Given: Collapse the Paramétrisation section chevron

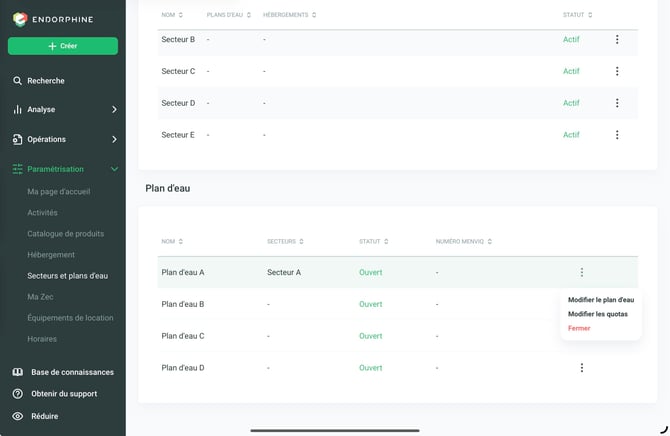Looking at the screenshot, I should 114,169.
